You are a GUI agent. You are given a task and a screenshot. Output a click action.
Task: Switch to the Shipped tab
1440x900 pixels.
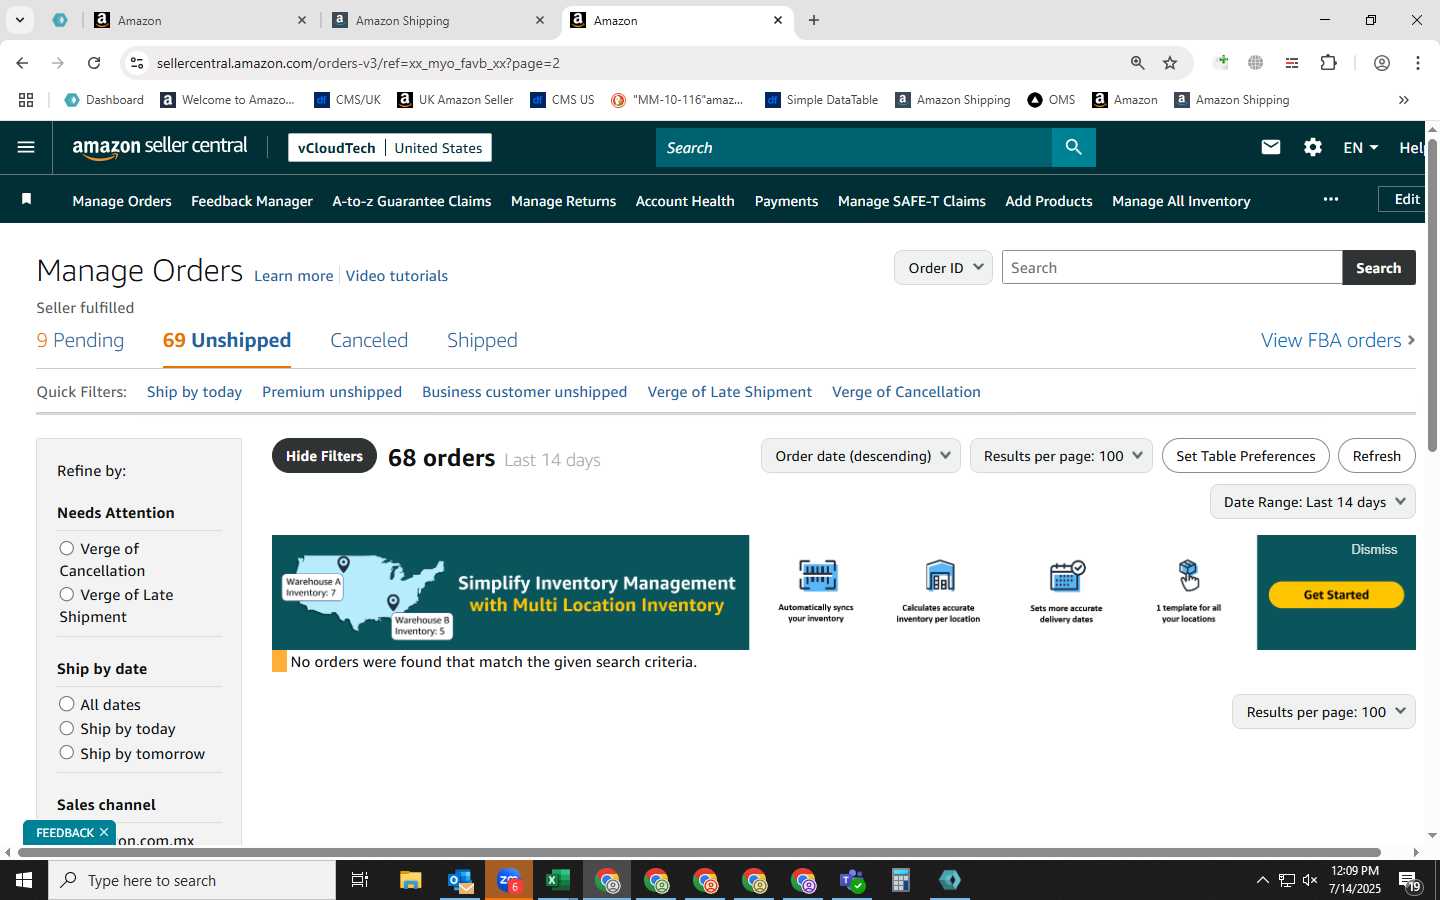pyautogui.click(x=482, y=340)
